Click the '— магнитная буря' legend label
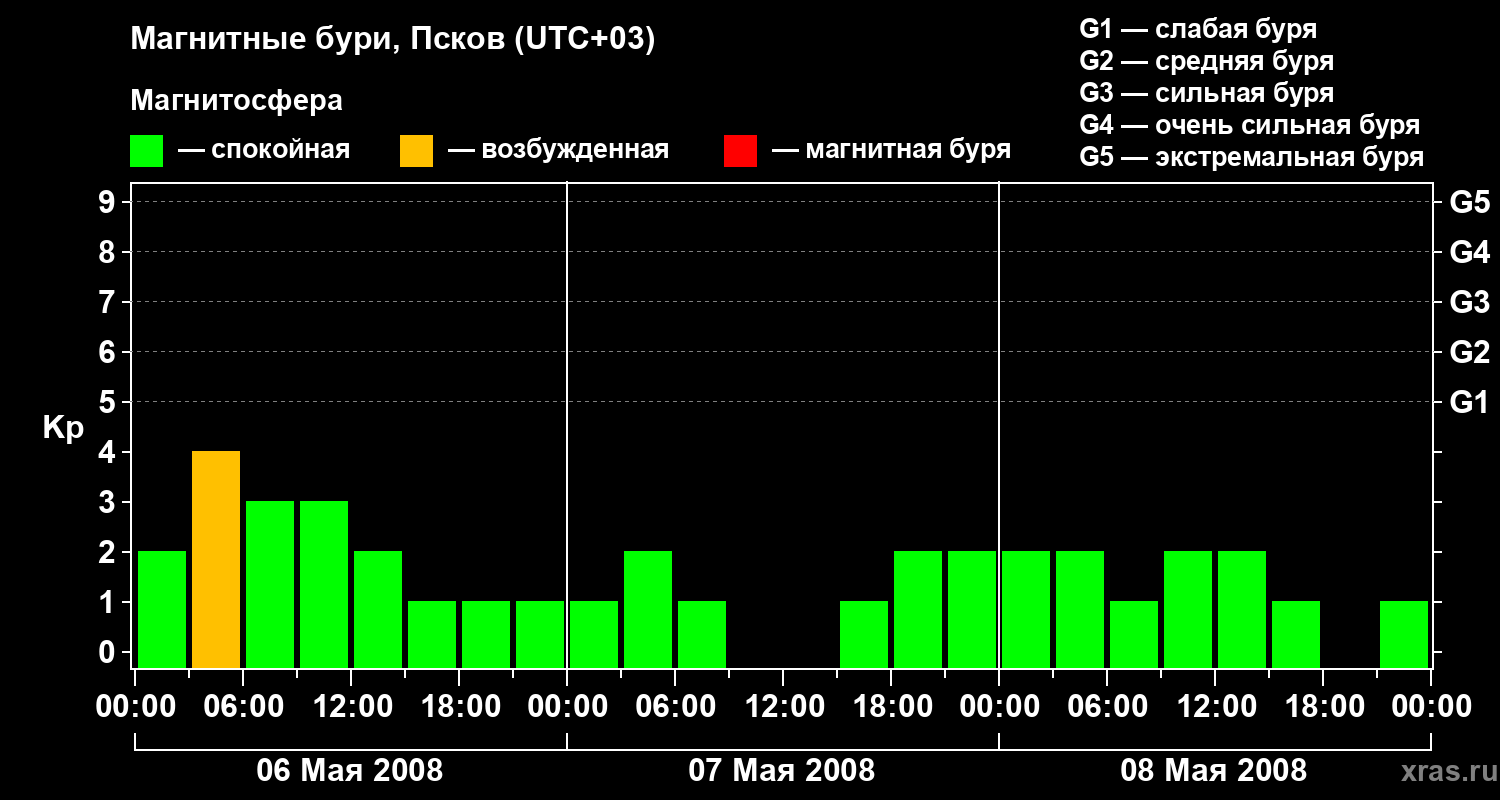The width and height of the screenshot is (1500, 800). (x=891, y=150)
